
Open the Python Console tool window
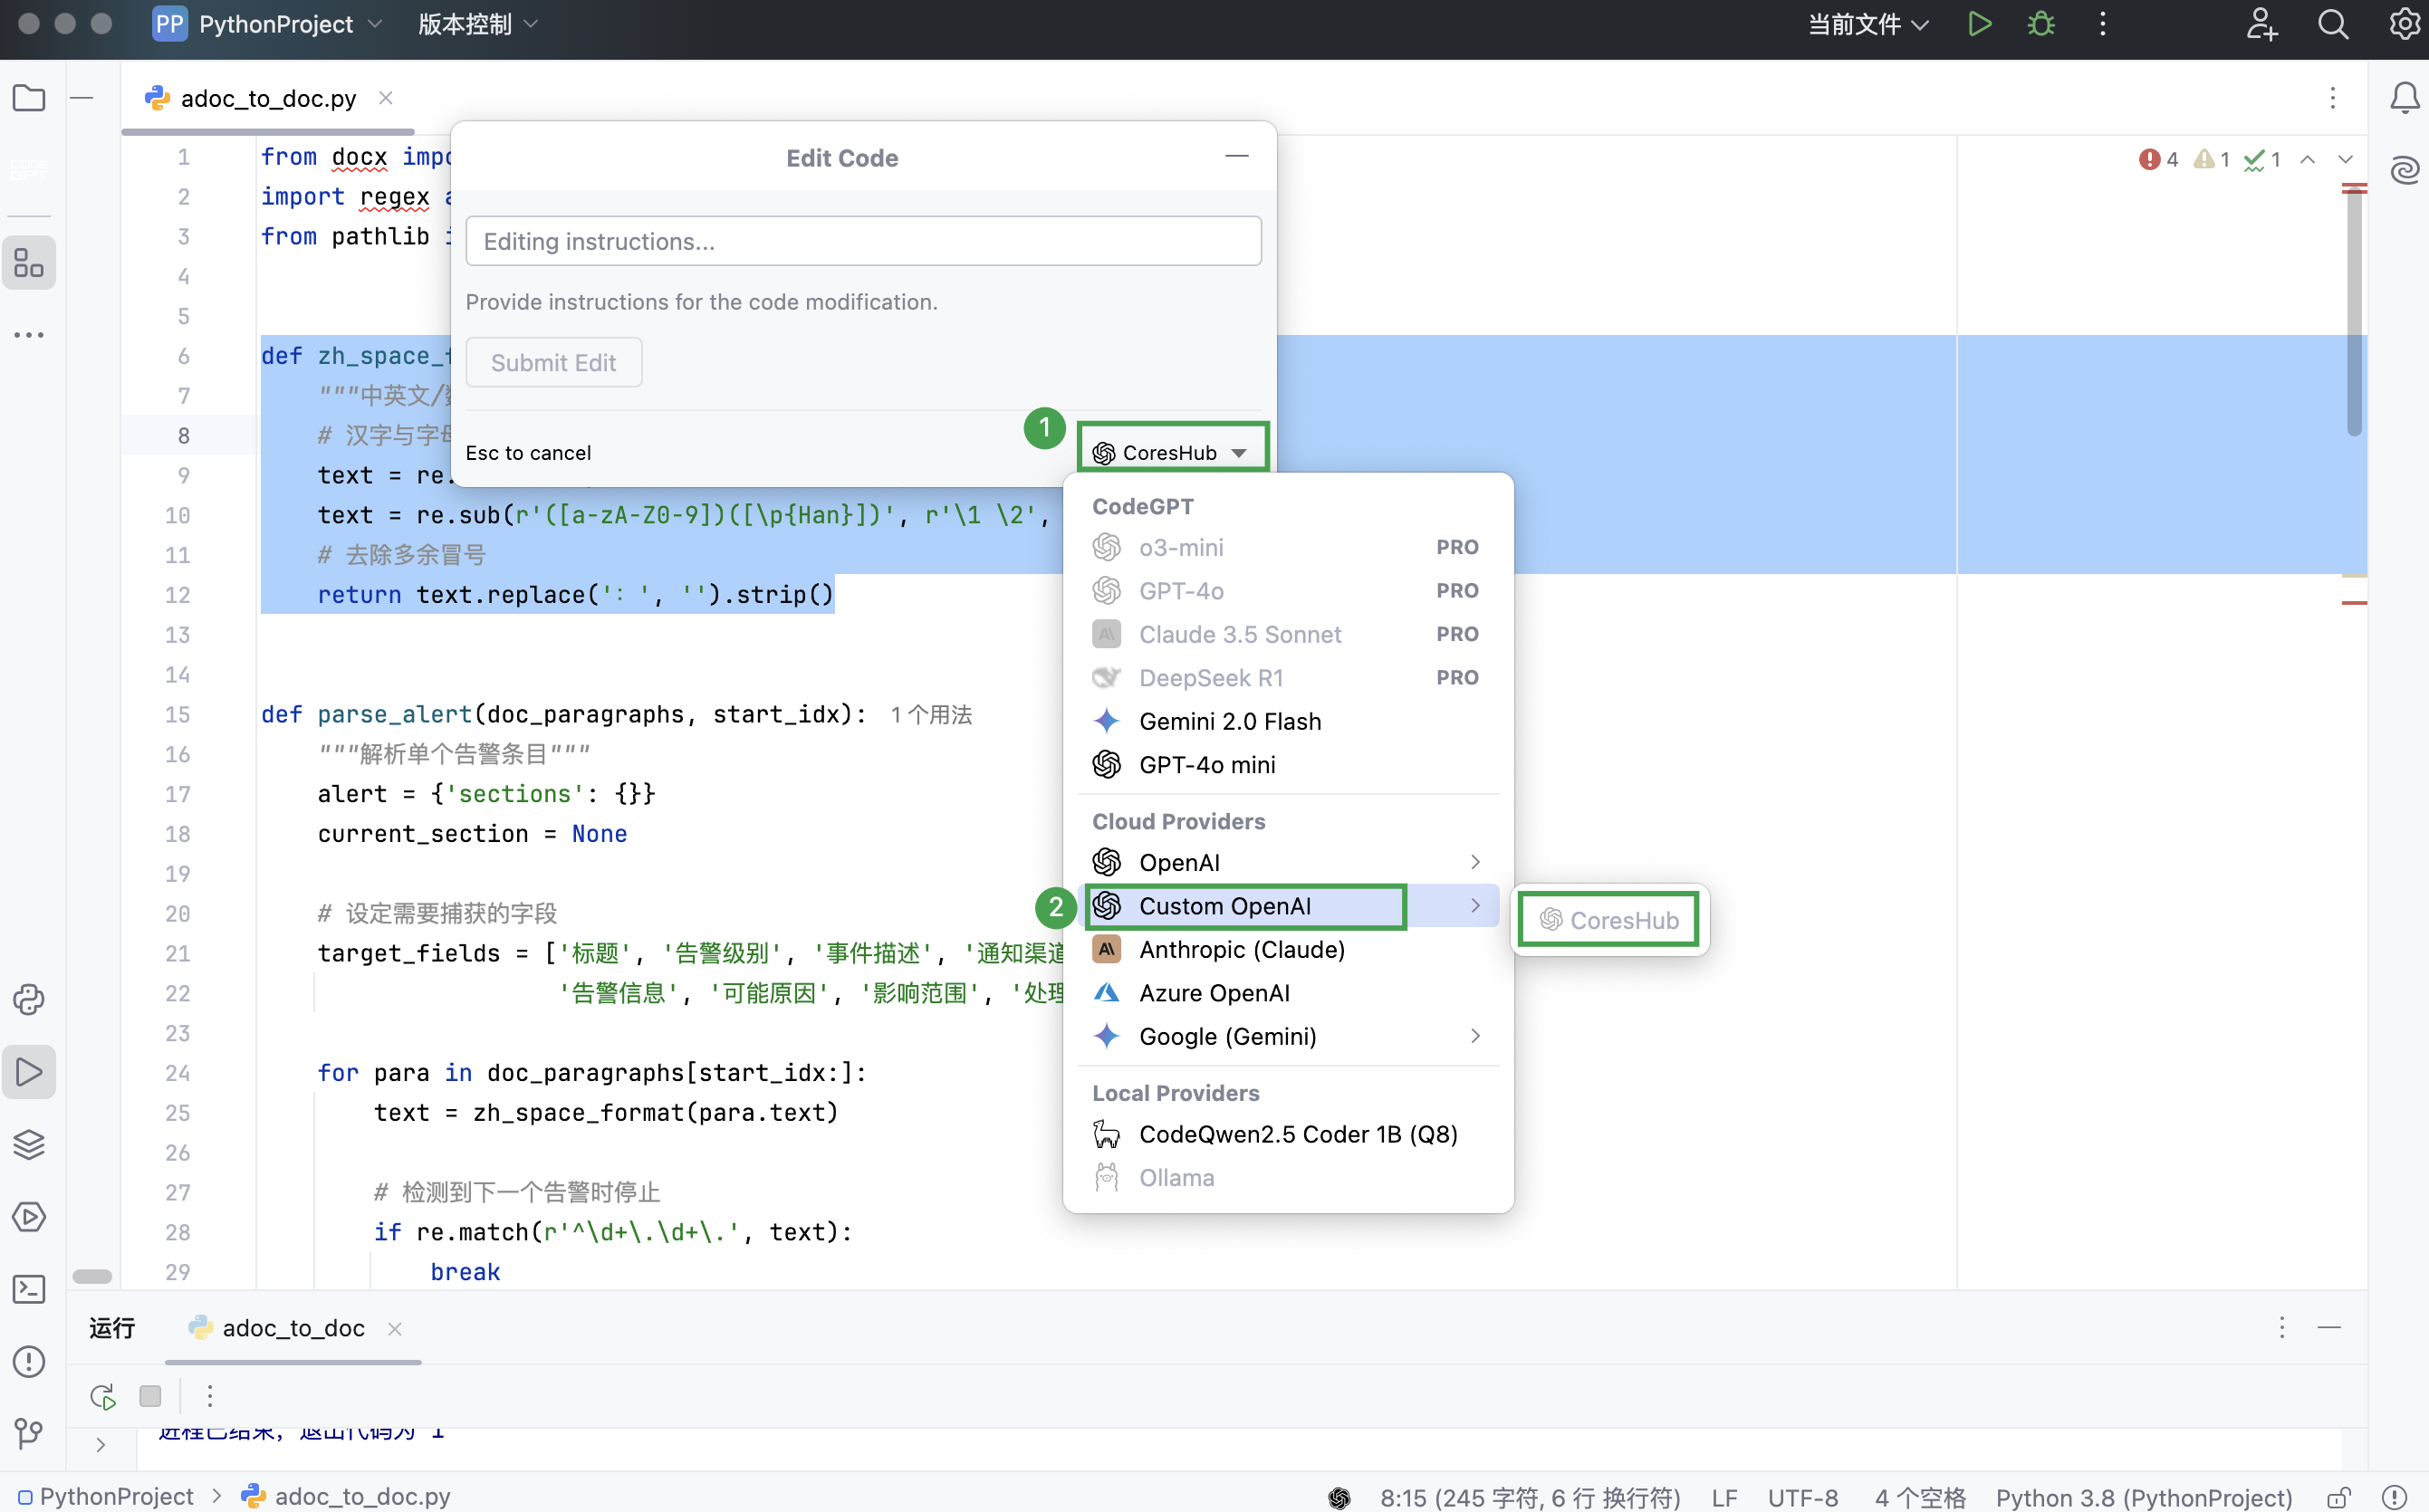(x=29, y=999)
